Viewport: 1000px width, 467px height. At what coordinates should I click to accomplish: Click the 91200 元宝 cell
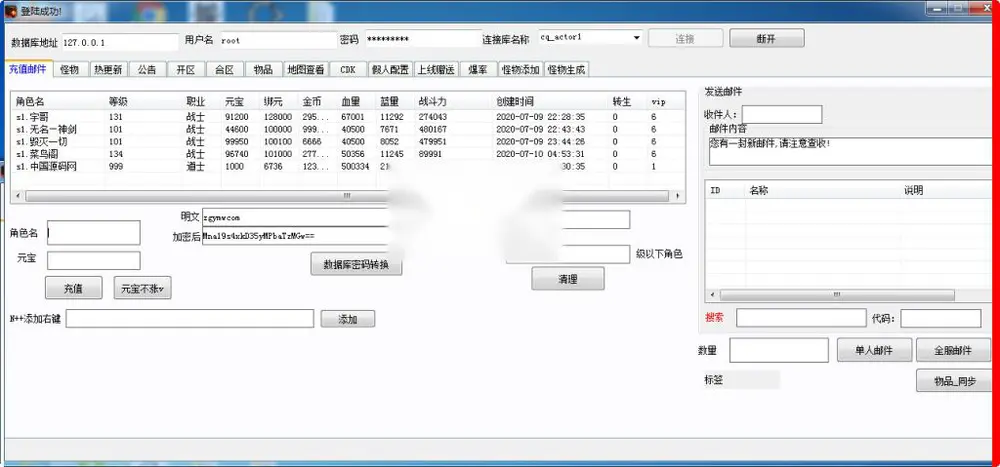237,117
